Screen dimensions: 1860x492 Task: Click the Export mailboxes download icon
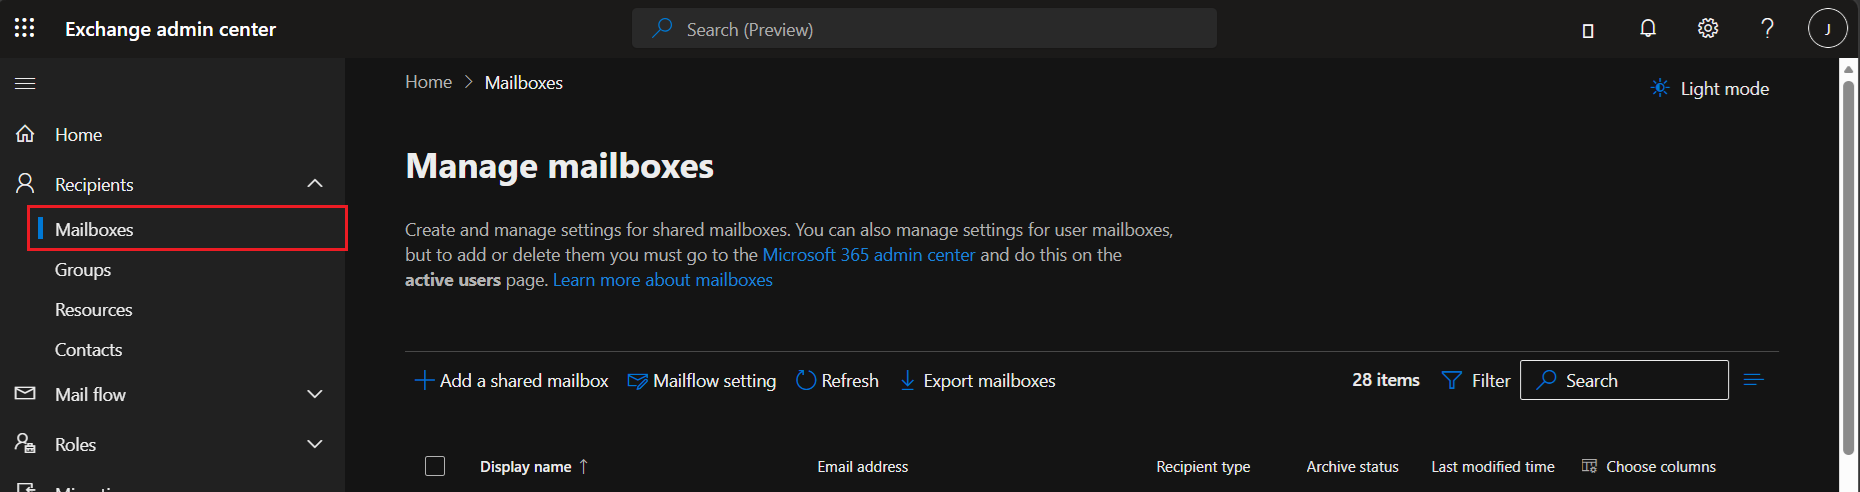click(907, 380)
